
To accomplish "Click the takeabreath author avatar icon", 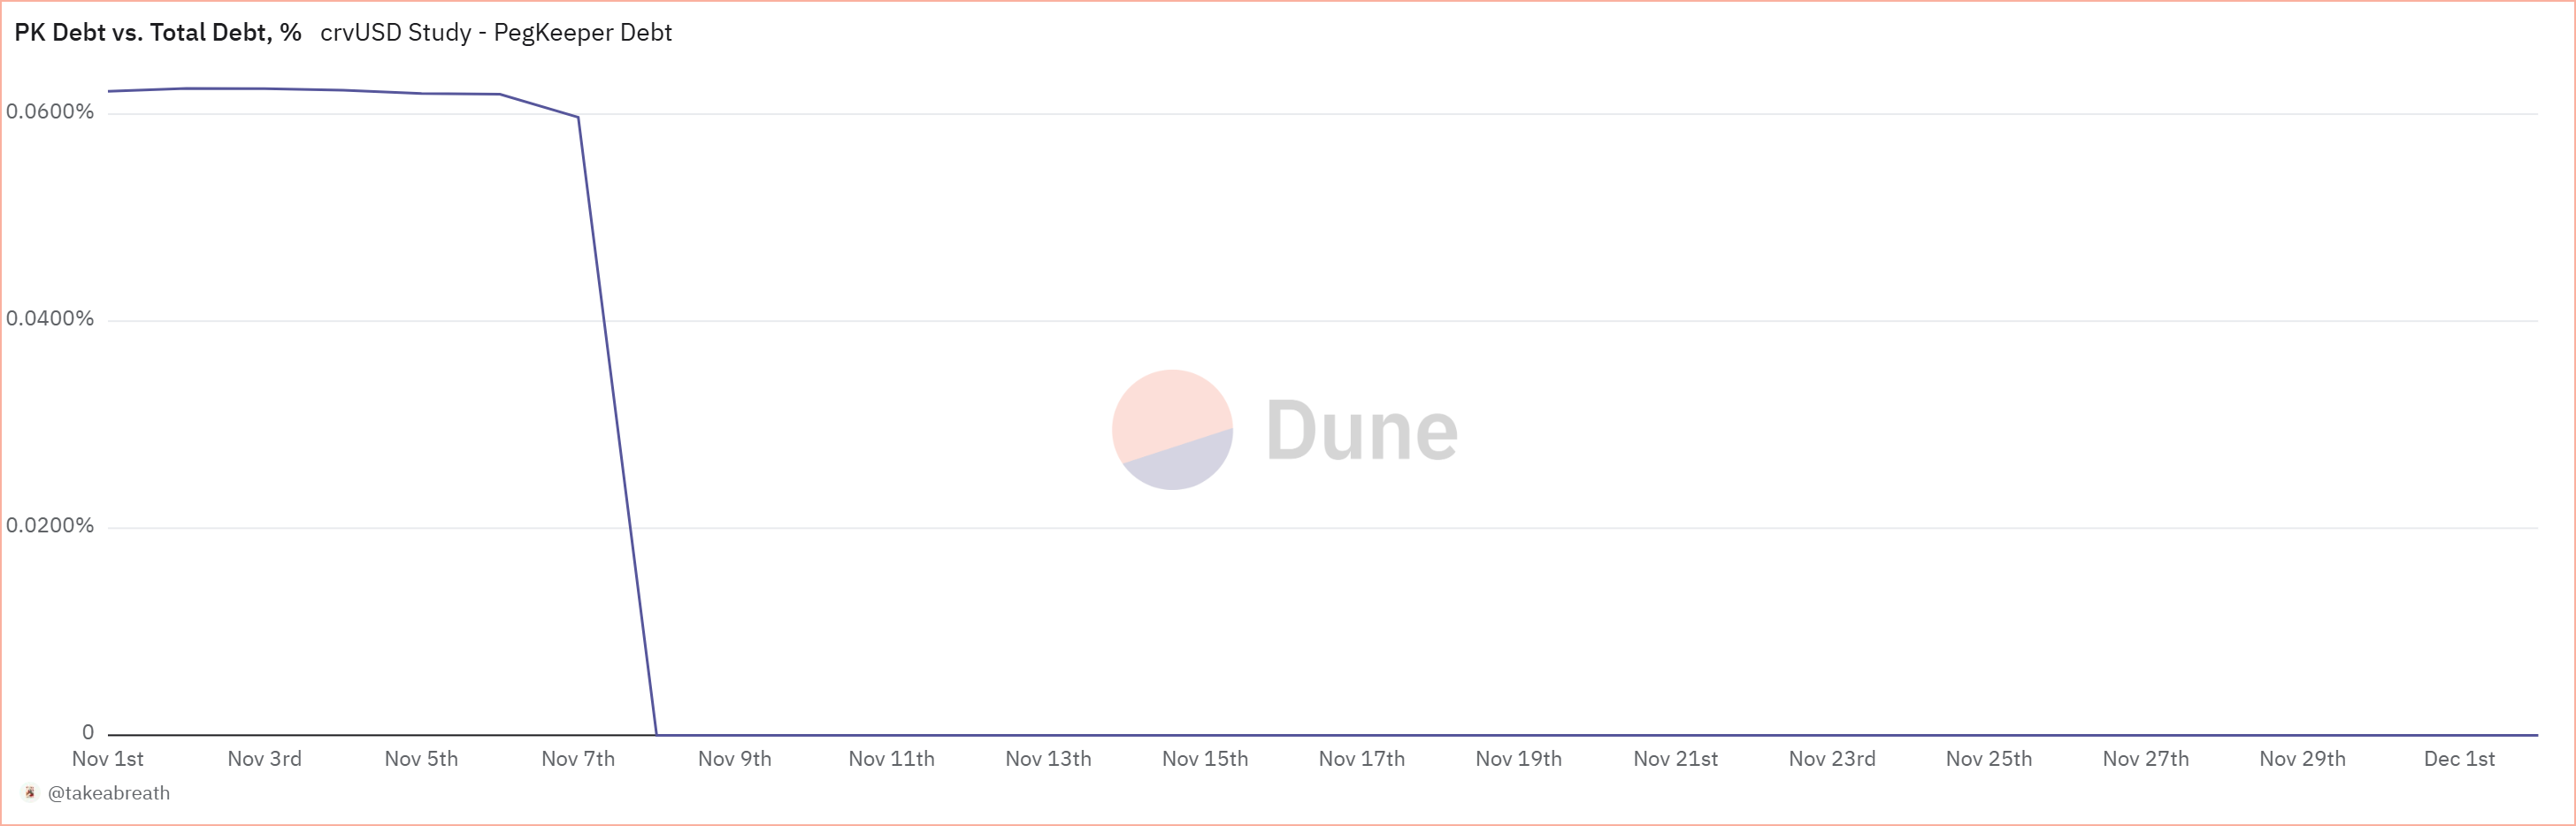I will click(30, 793).
